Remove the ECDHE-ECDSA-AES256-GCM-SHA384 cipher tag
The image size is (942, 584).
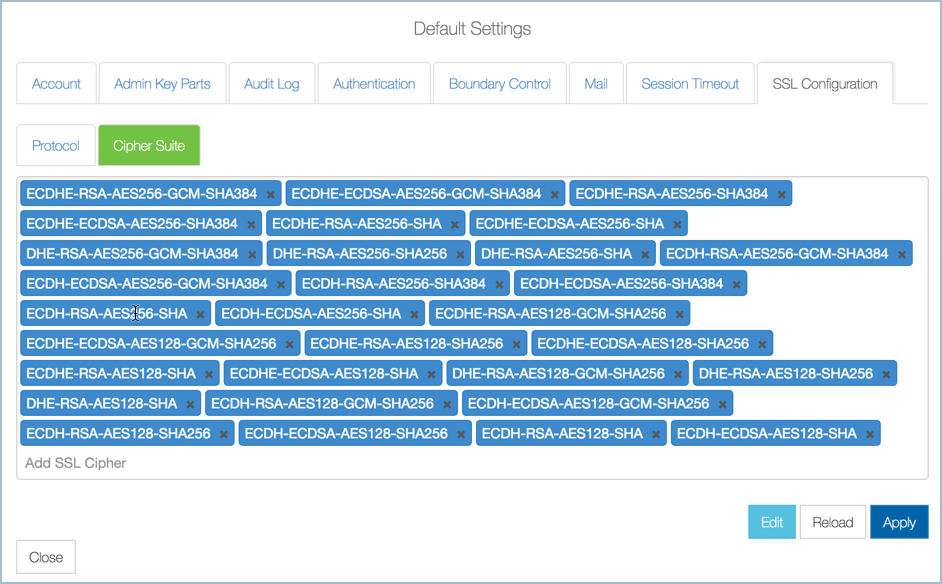click(555, 195)
